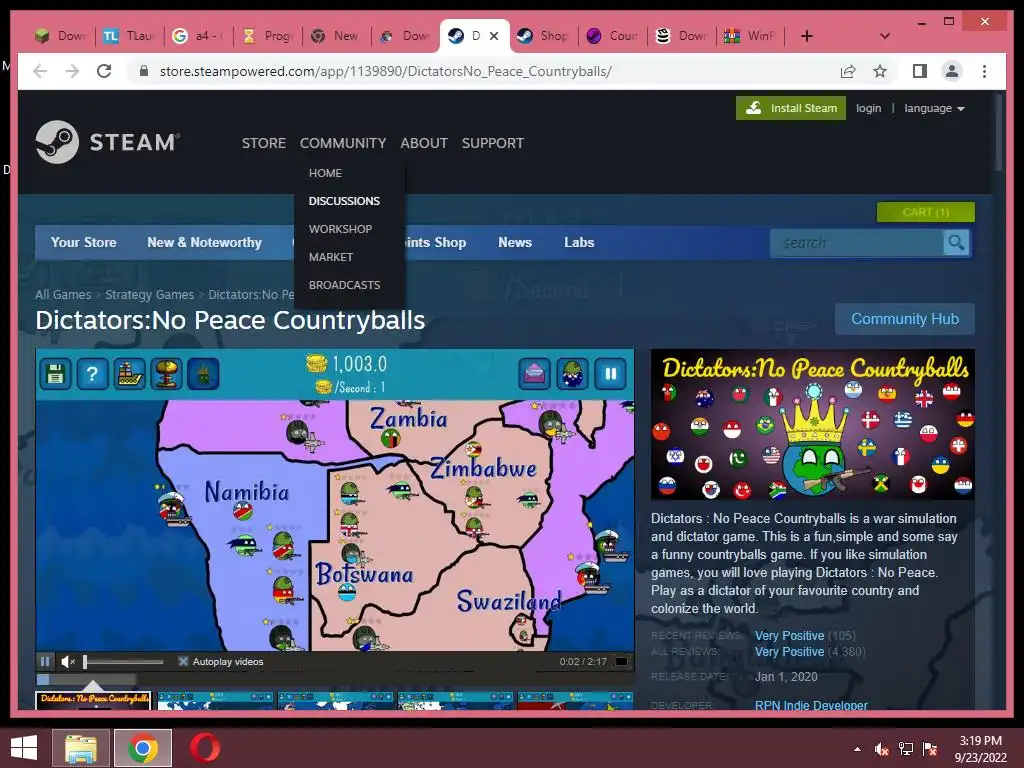
Task: Click the soldier countryball icon beside pause
Action: [x=572, y=374]
